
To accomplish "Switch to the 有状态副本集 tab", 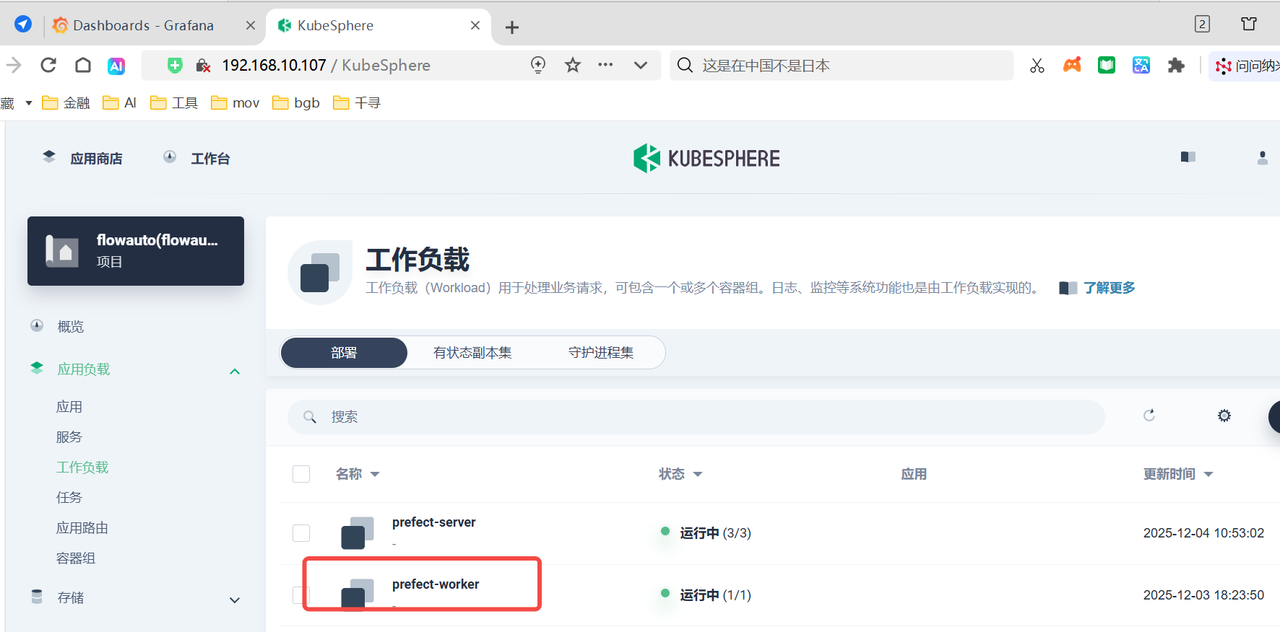I will pos(472,353).
